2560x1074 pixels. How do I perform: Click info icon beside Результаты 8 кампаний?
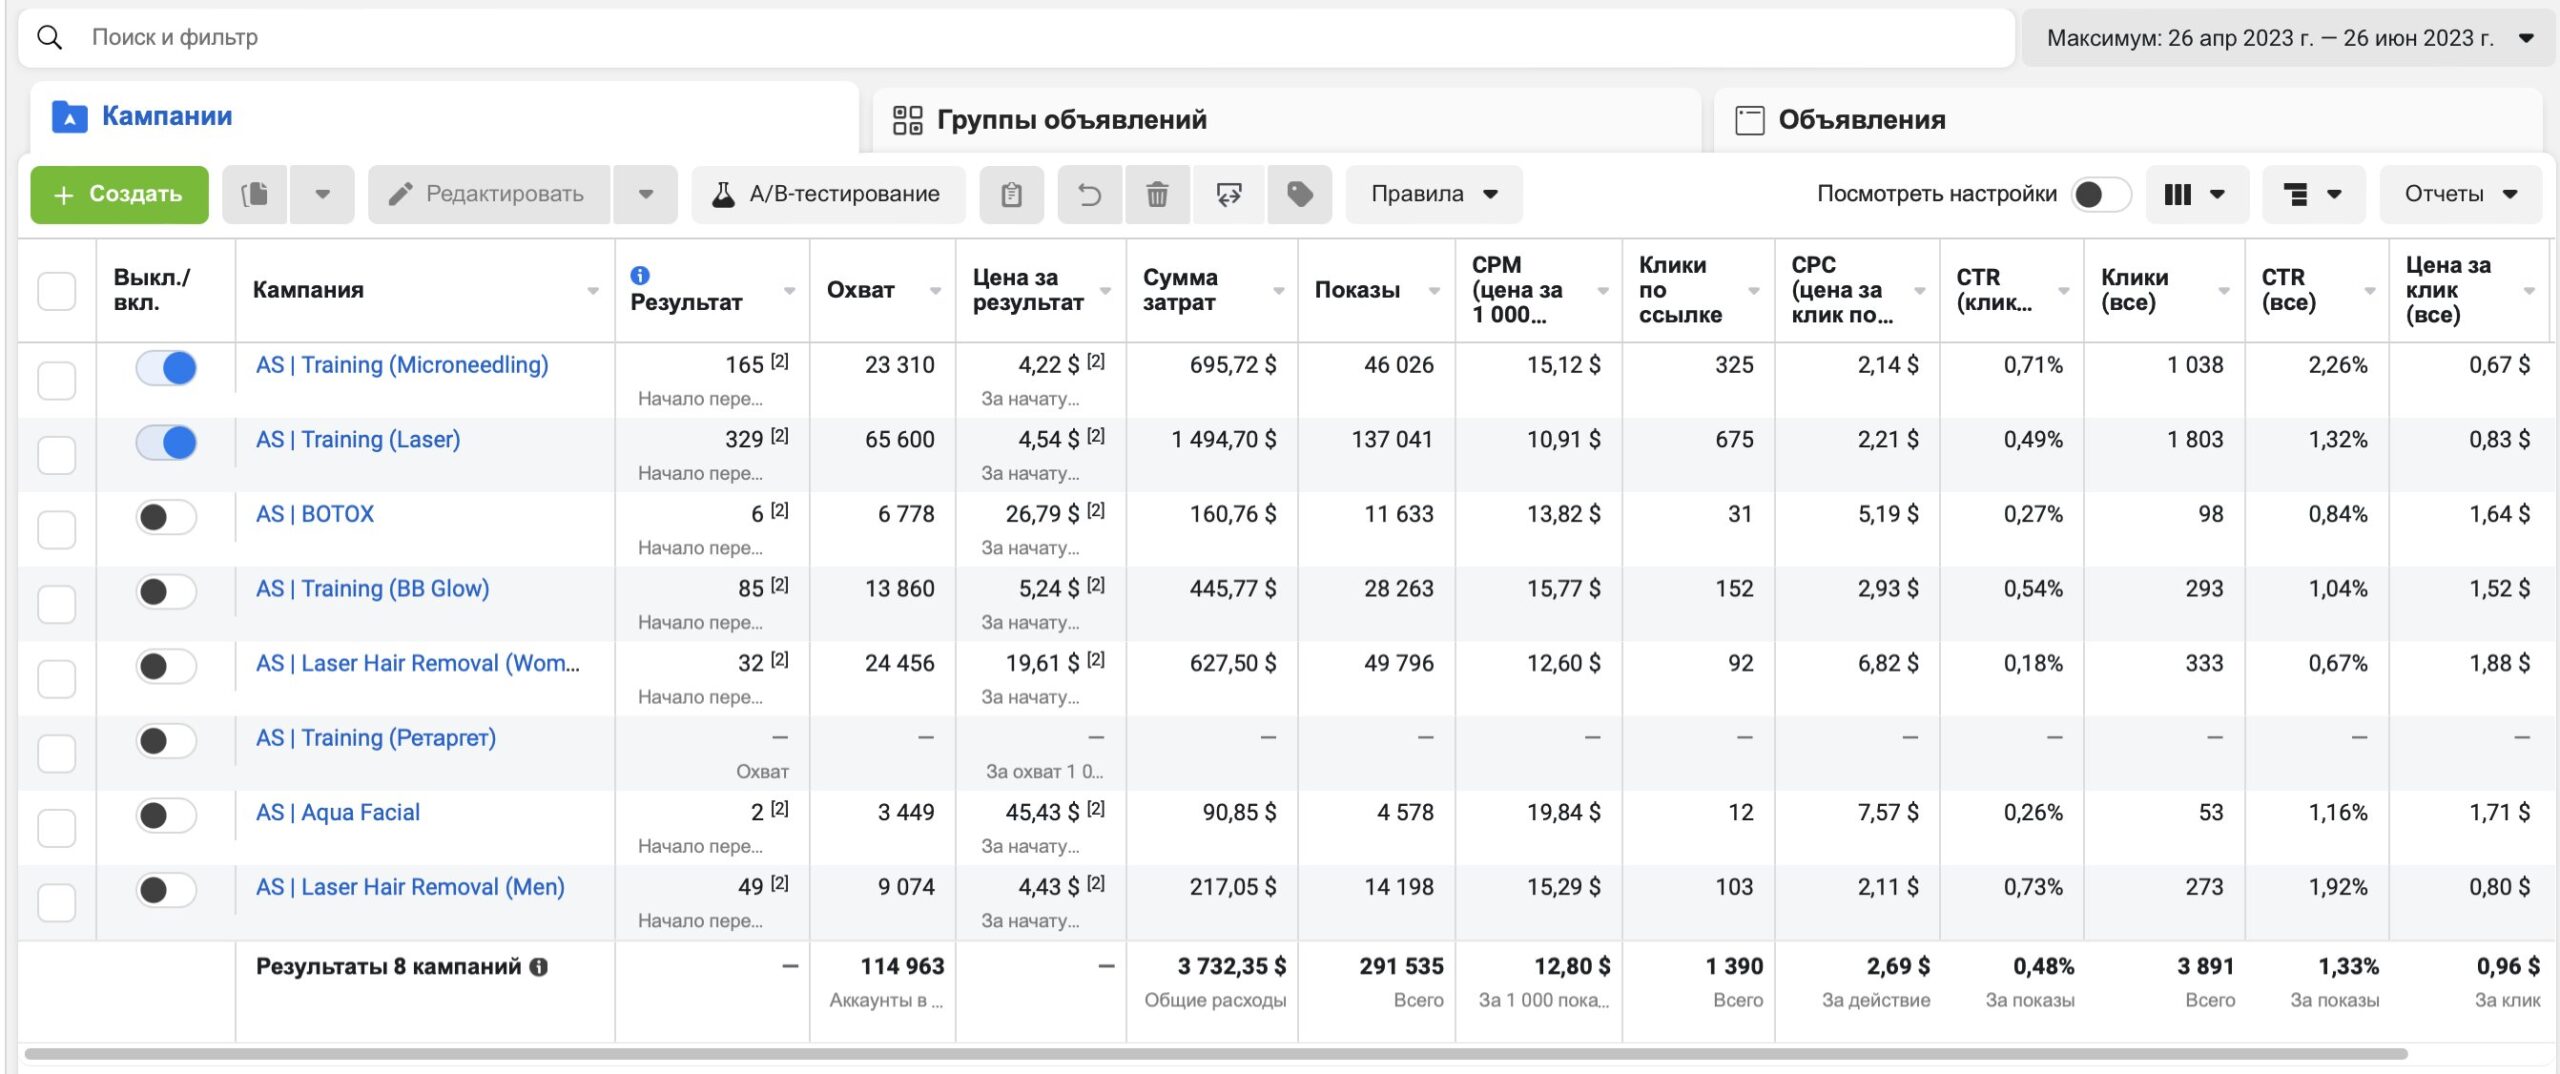[x=539, y=967]
